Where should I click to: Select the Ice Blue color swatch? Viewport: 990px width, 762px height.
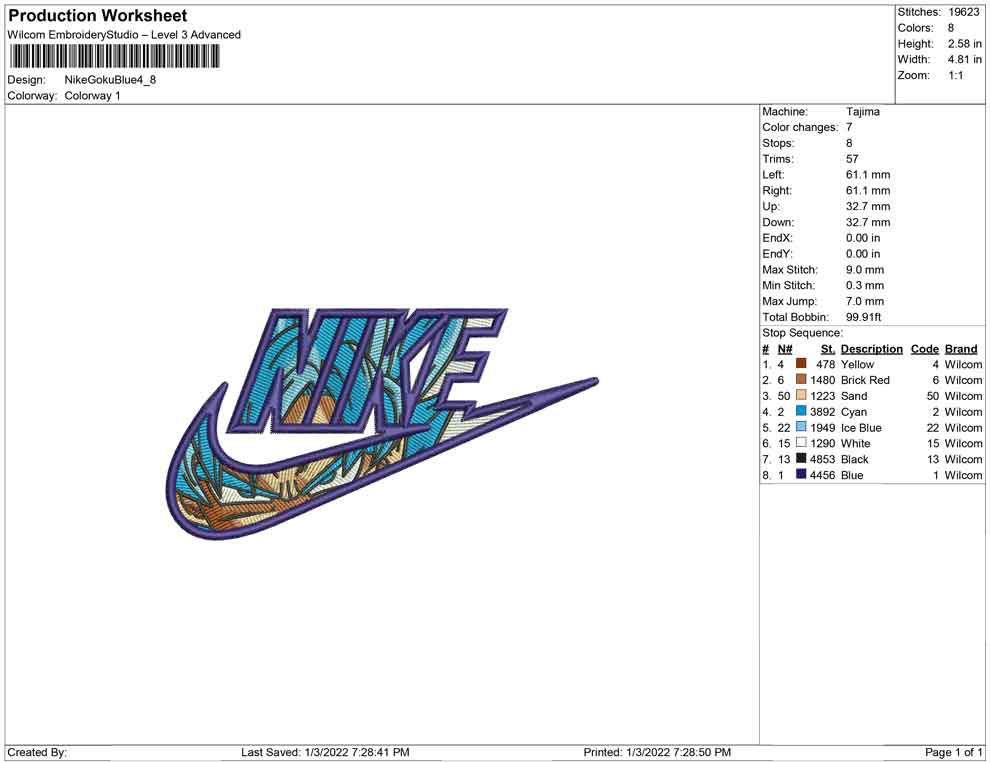tap(801, 427)
